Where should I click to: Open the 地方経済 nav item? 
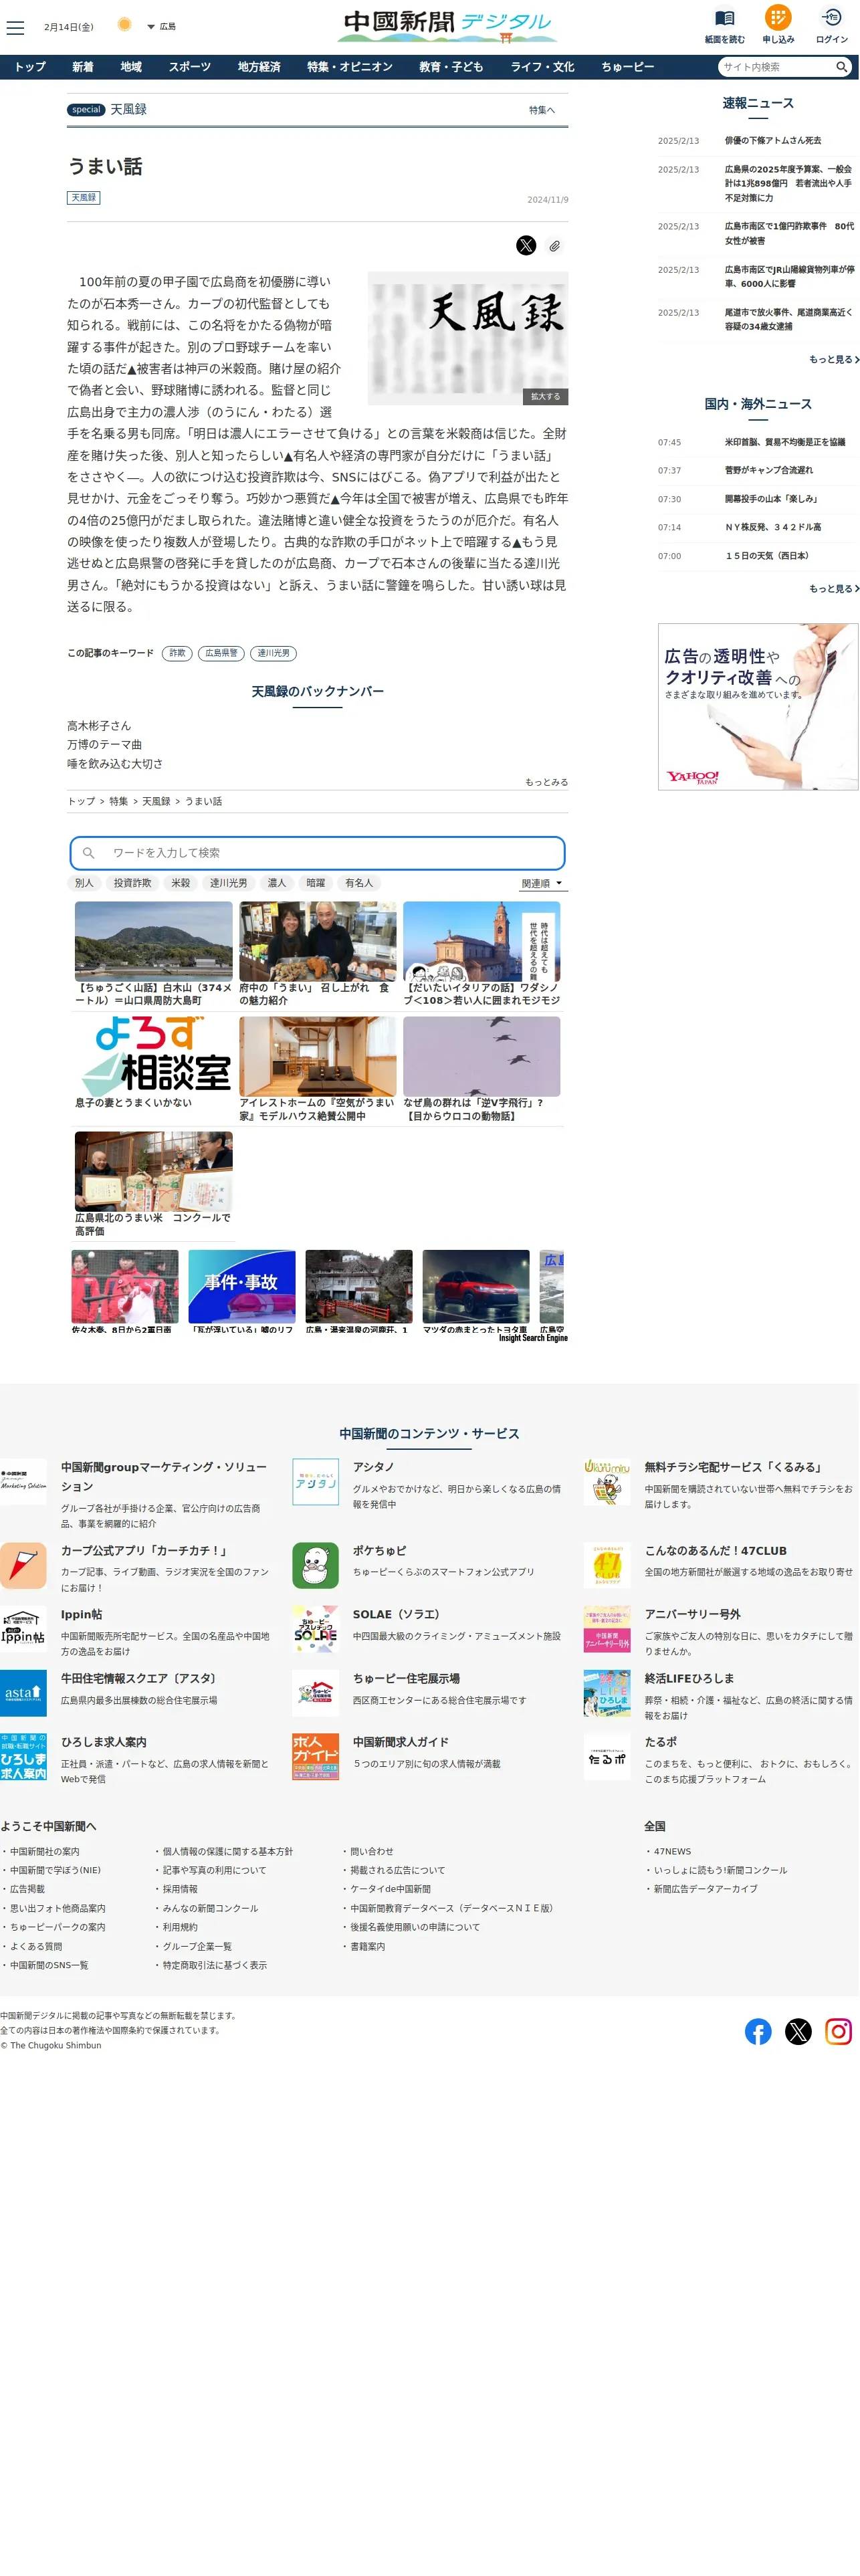(x=259, y=67)
